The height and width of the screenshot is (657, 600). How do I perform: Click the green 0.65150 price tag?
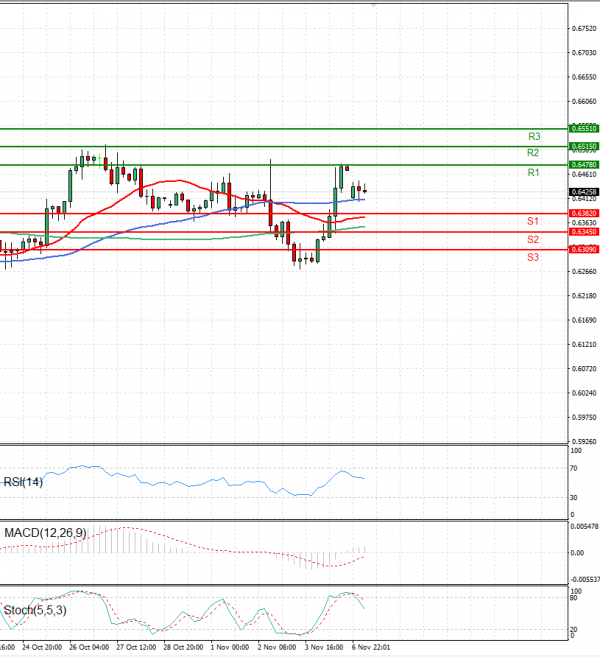point(584,146)
